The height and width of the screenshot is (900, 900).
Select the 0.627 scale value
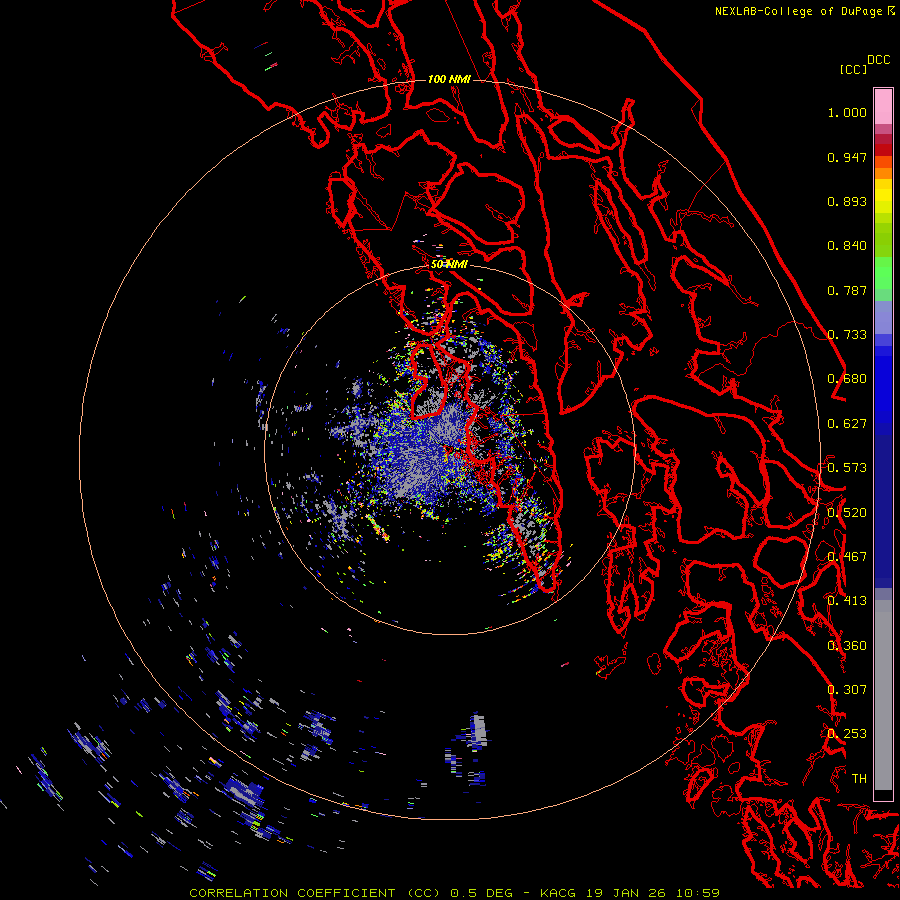[847, 424]
